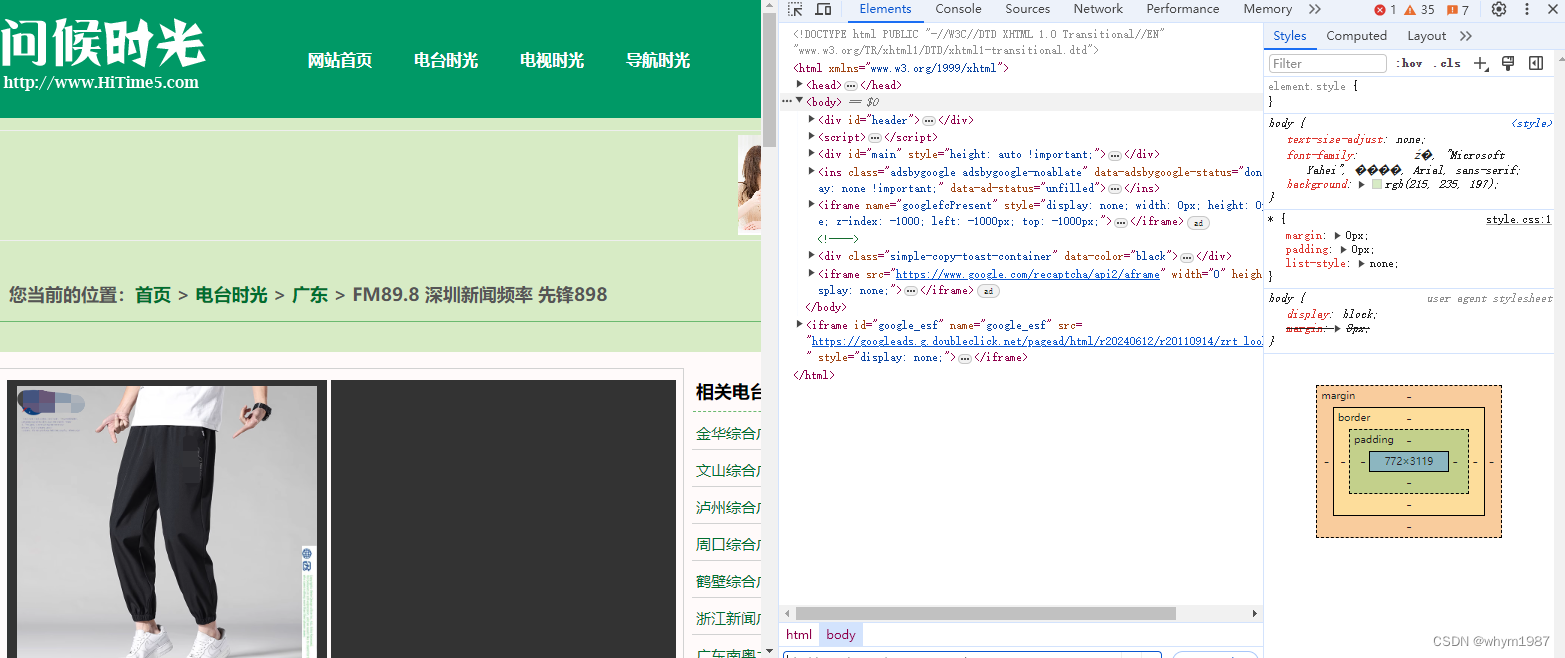Expand the simple-copy-toast-container div node
The width and height of the screenshot is (1565, 658).
[812, 256]
